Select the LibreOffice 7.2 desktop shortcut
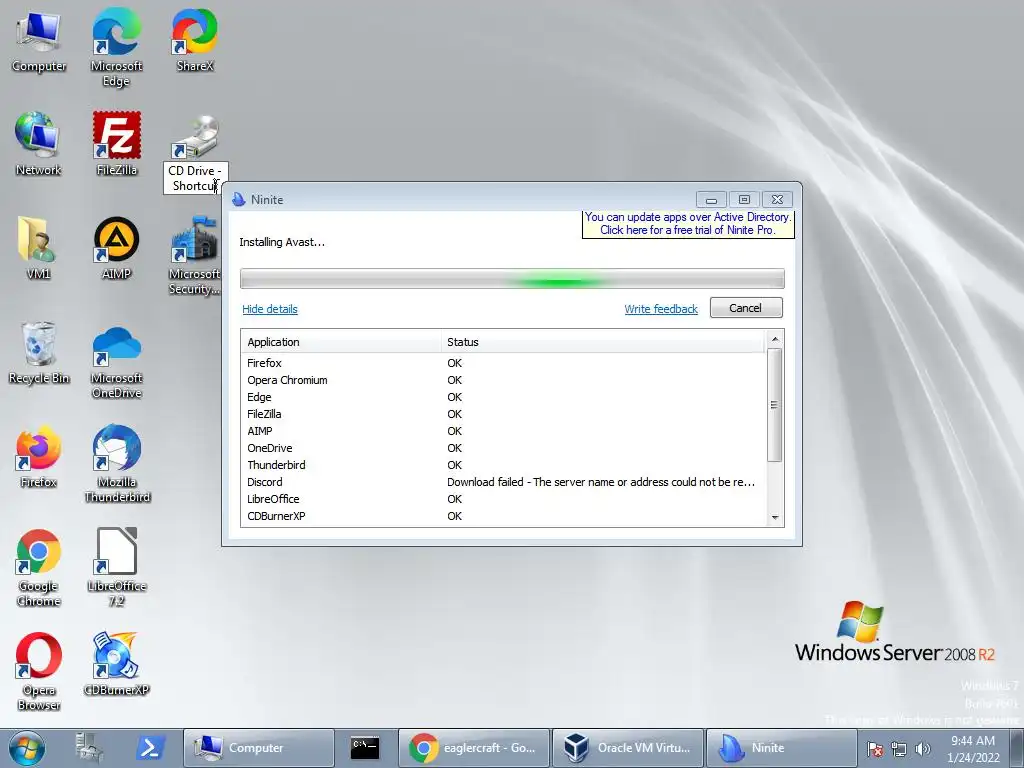Viewport: 1024px width, 768px height. [x=116, y=568]
